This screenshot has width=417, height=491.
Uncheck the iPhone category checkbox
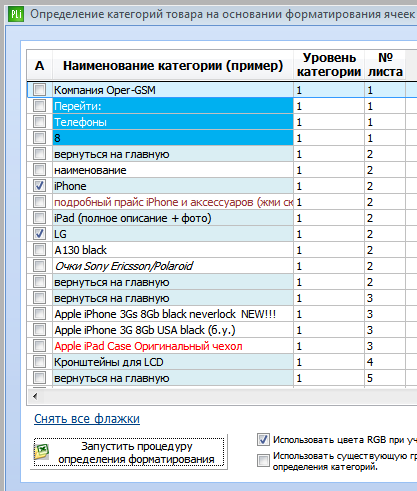pos(40,186)
